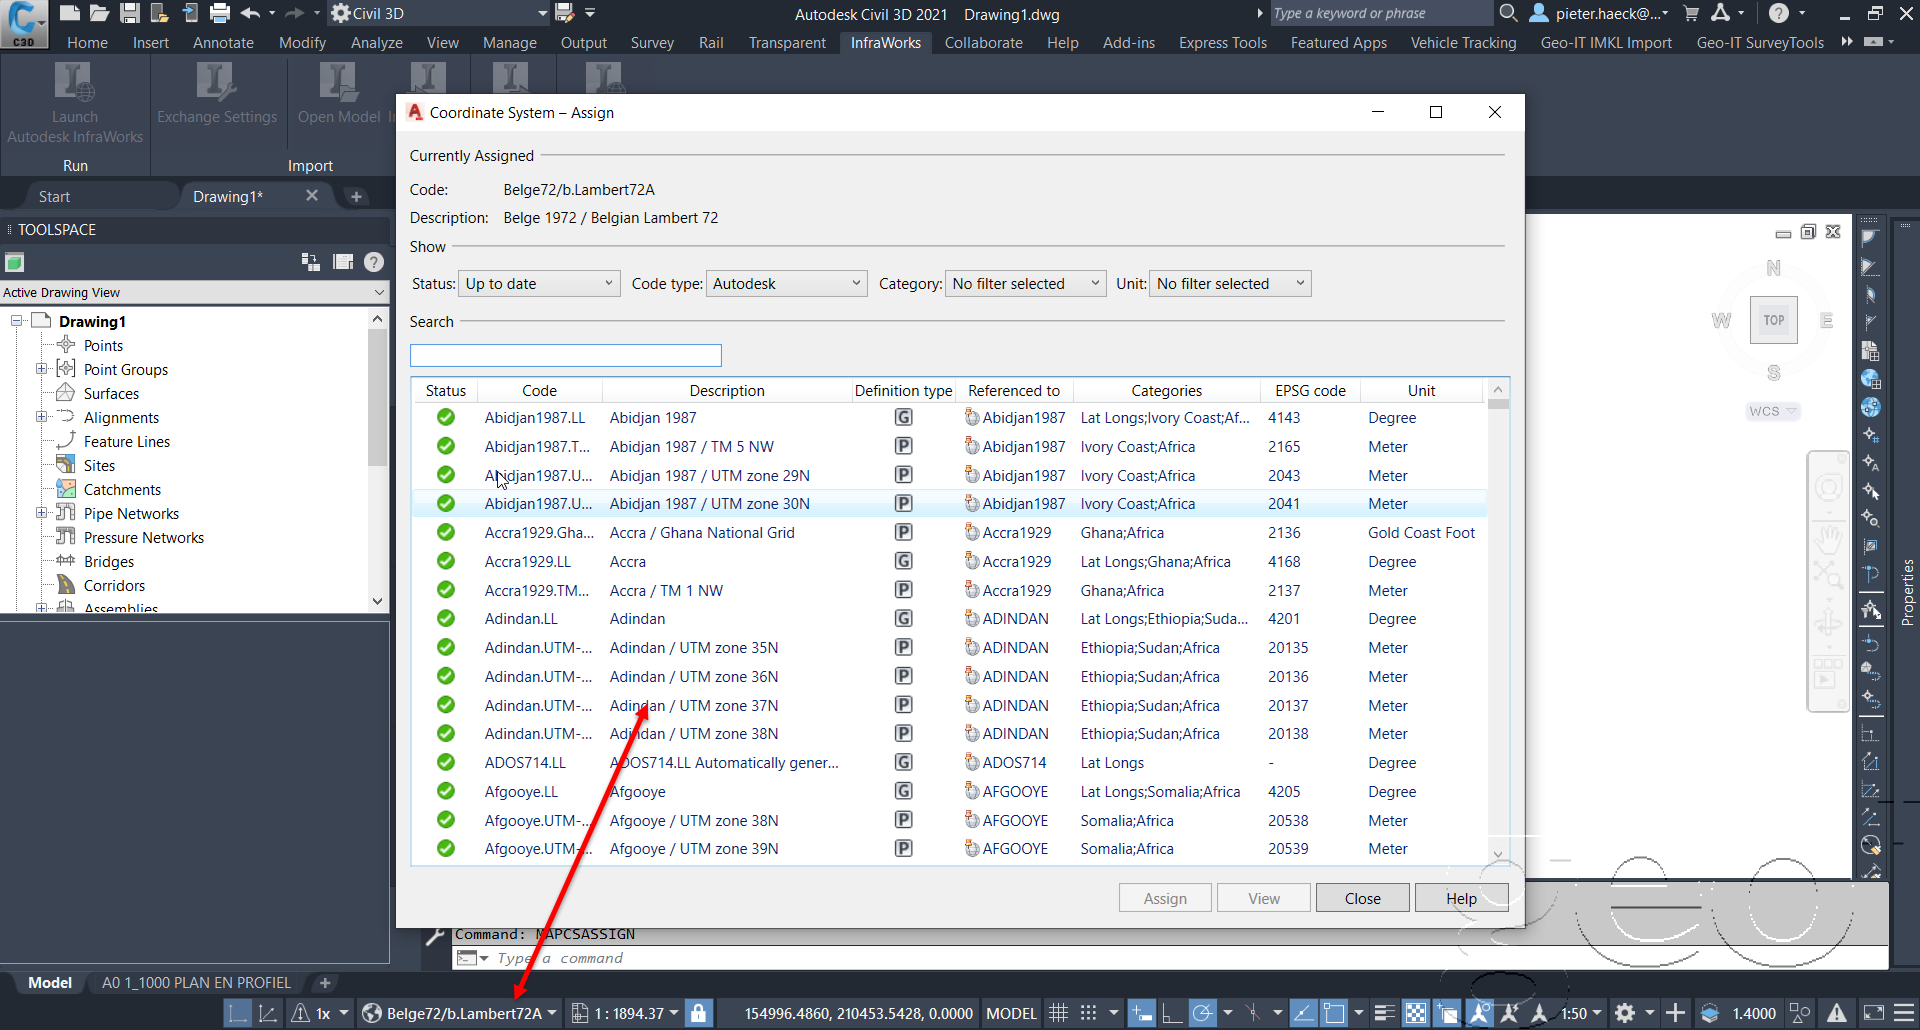1920x1030 pixels.
Task: Click the status green check for Abidjan1987.LL
Action: pos(446,417)
